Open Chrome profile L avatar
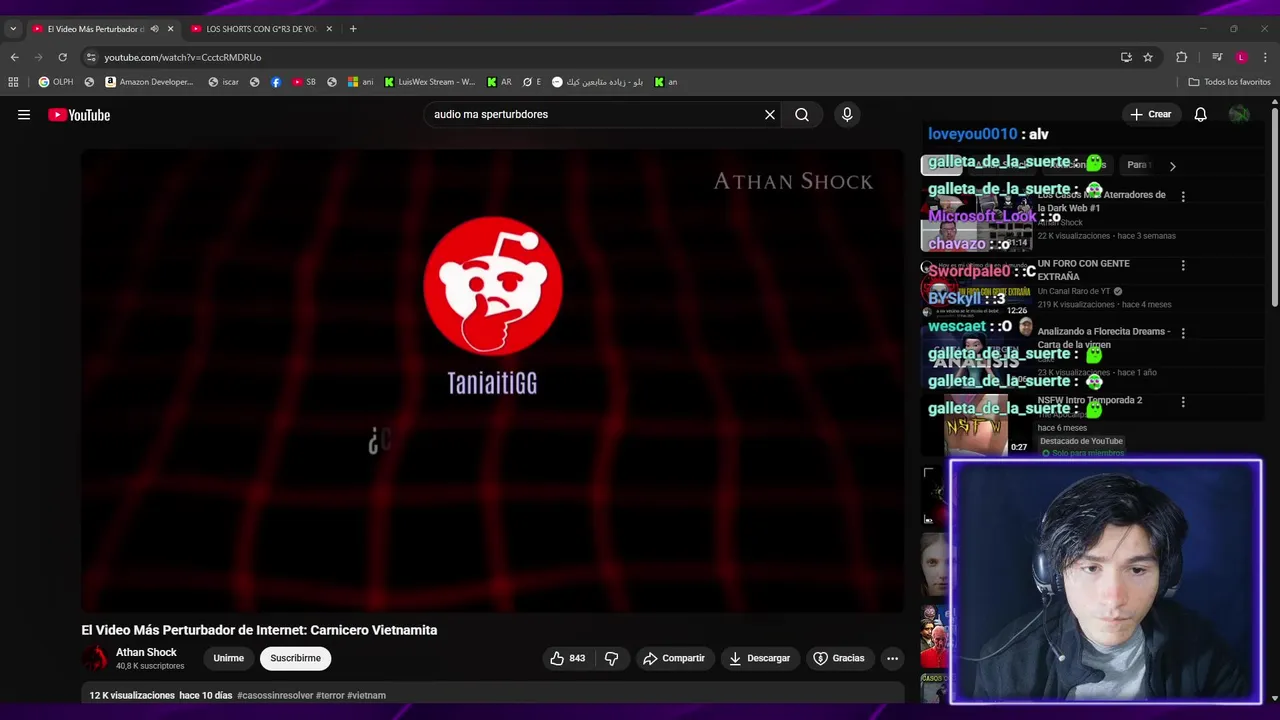The image size is (1280, 720). (1241, 57)
